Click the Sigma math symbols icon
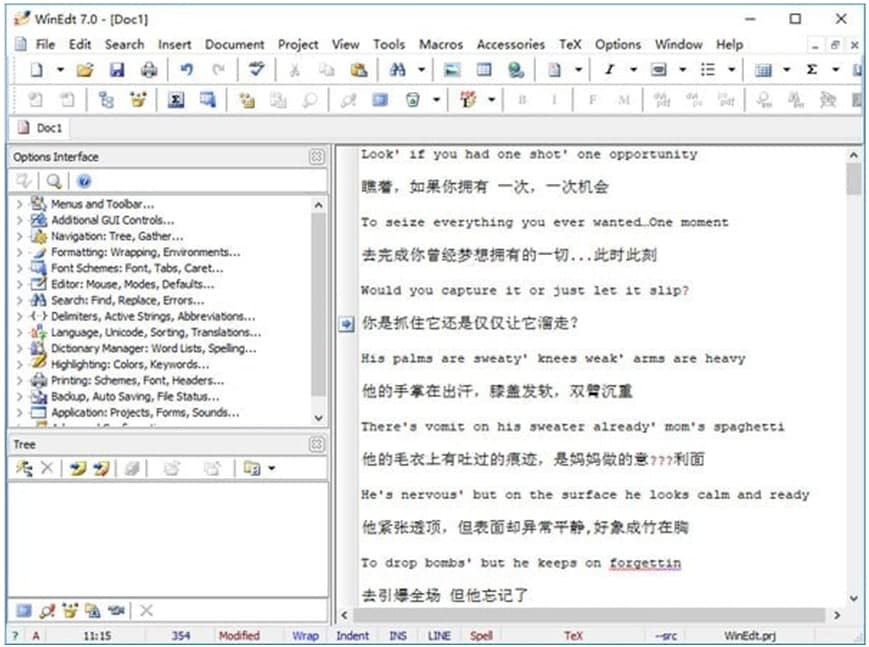This screenshot has height=647, width=869. [174, 100]
